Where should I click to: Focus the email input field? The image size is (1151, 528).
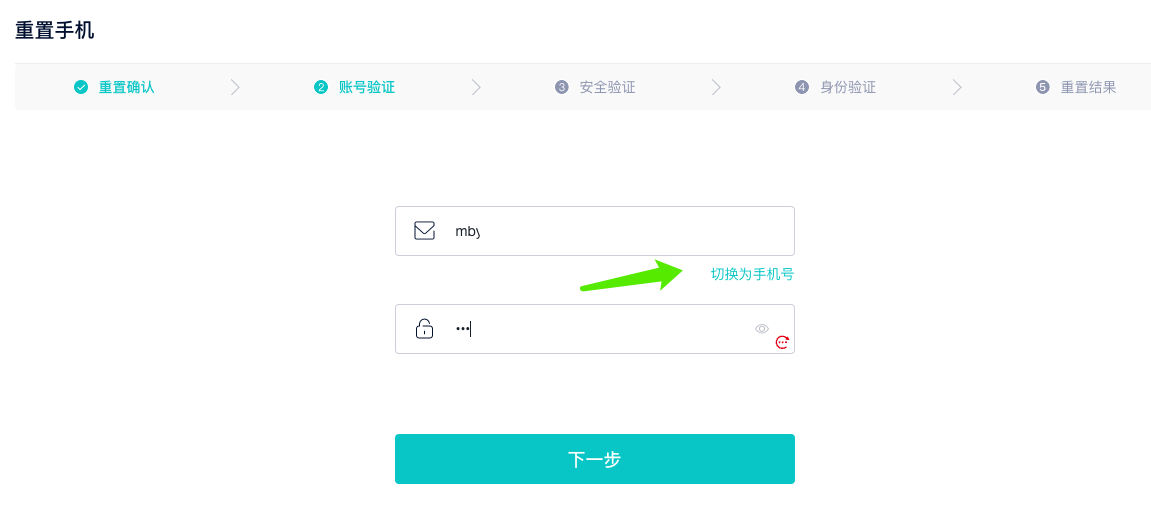tap(595, 231)
